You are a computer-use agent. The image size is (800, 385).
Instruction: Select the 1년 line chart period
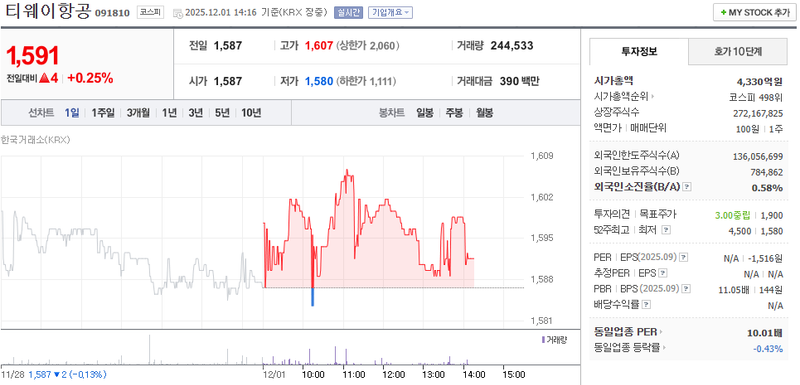tap(169, 113)
